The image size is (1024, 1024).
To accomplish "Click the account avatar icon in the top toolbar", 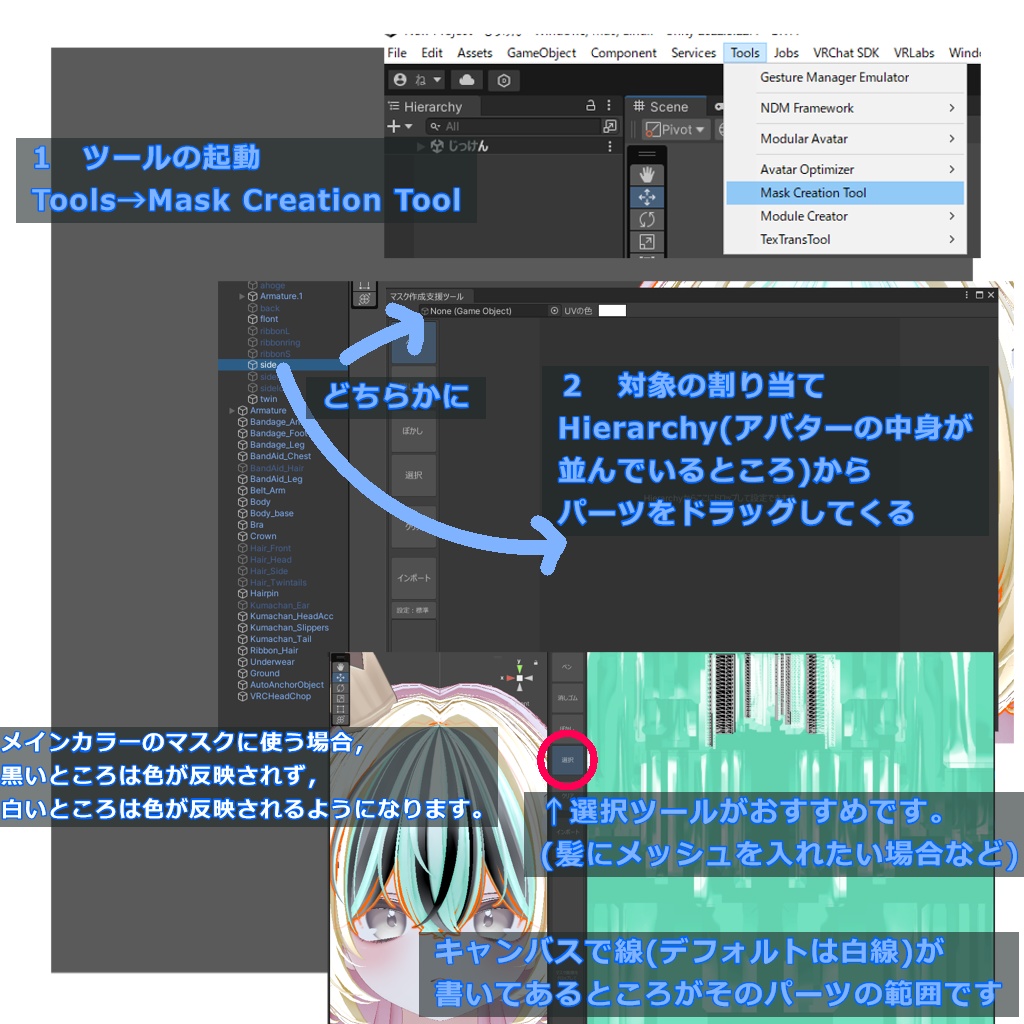I will point(401,80).
